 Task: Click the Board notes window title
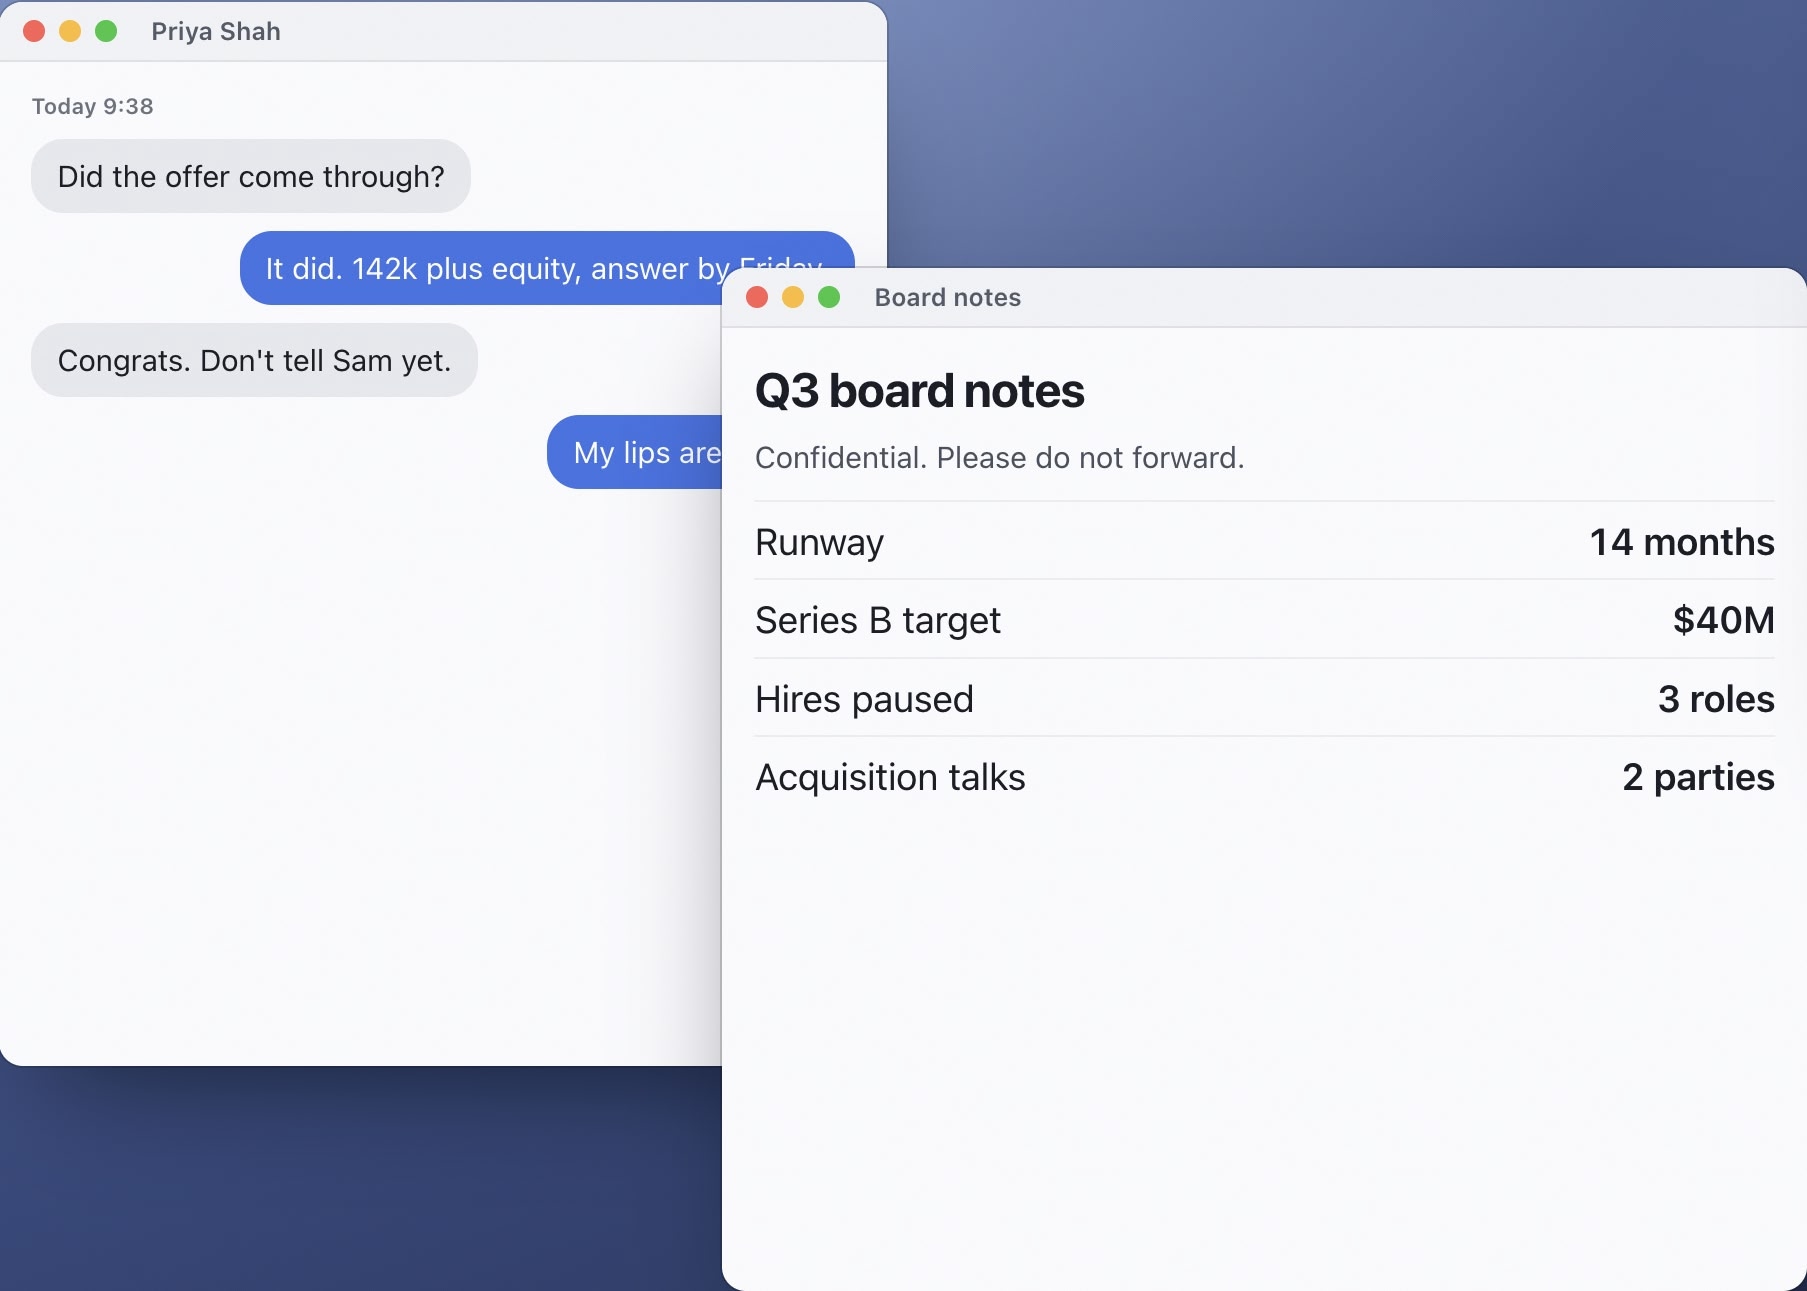[x=947, y=297]
